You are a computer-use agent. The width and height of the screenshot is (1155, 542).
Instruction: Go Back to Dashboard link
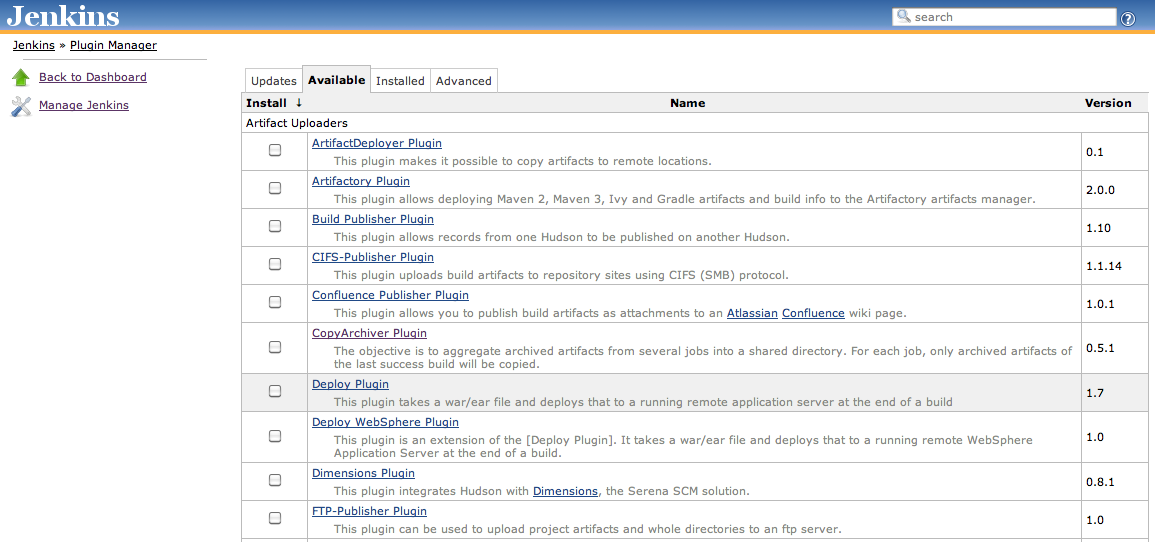(93, 77)
